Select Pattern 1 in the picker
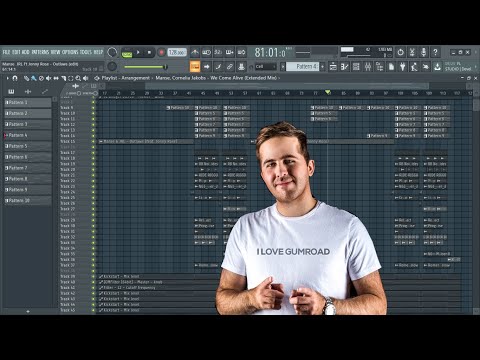Image resolution: width=480 pixels, height=360 pixels. (x=28, y=102)
